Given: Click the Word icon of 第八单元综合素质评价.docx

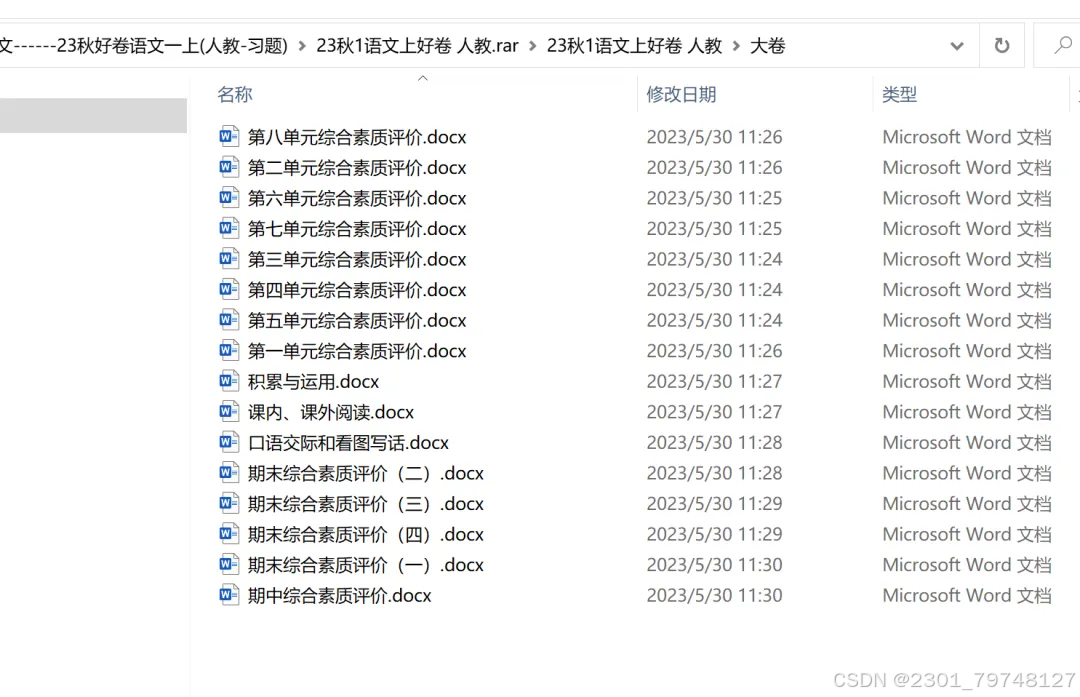Looking at the screenshot, I should 229,136.
